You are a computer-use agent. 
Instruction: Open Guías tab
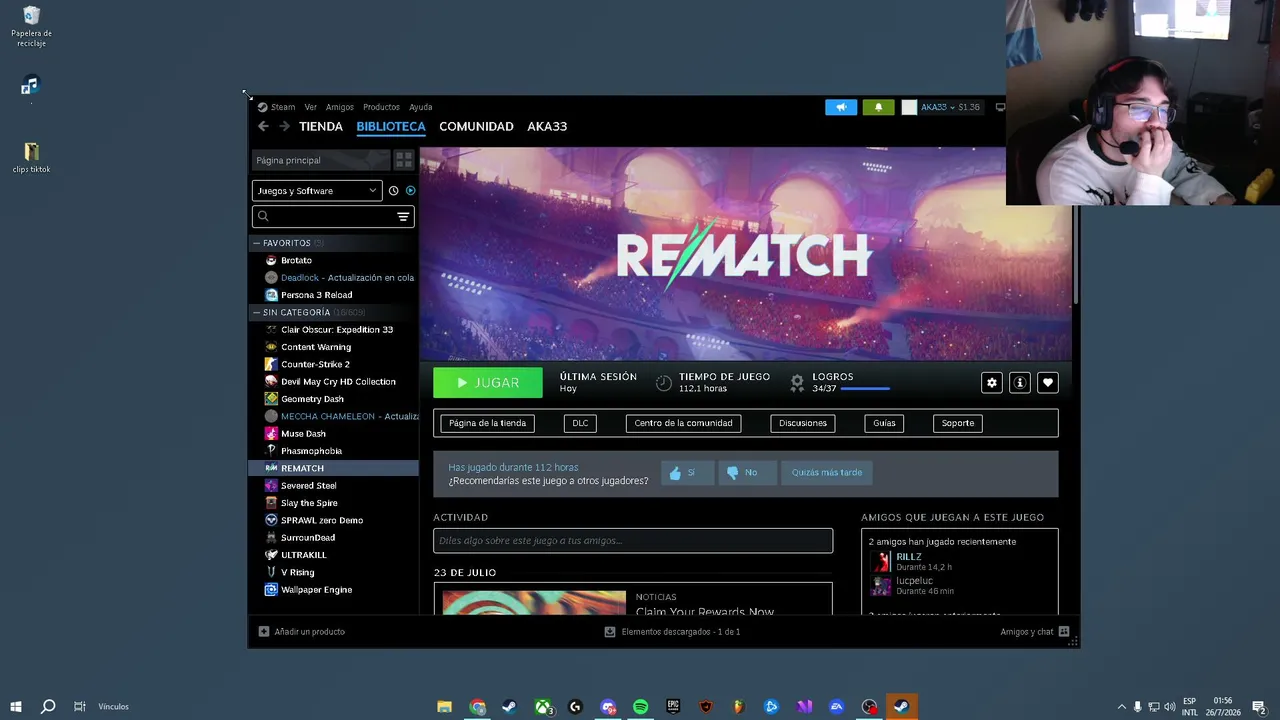click(x=884, y=423)
